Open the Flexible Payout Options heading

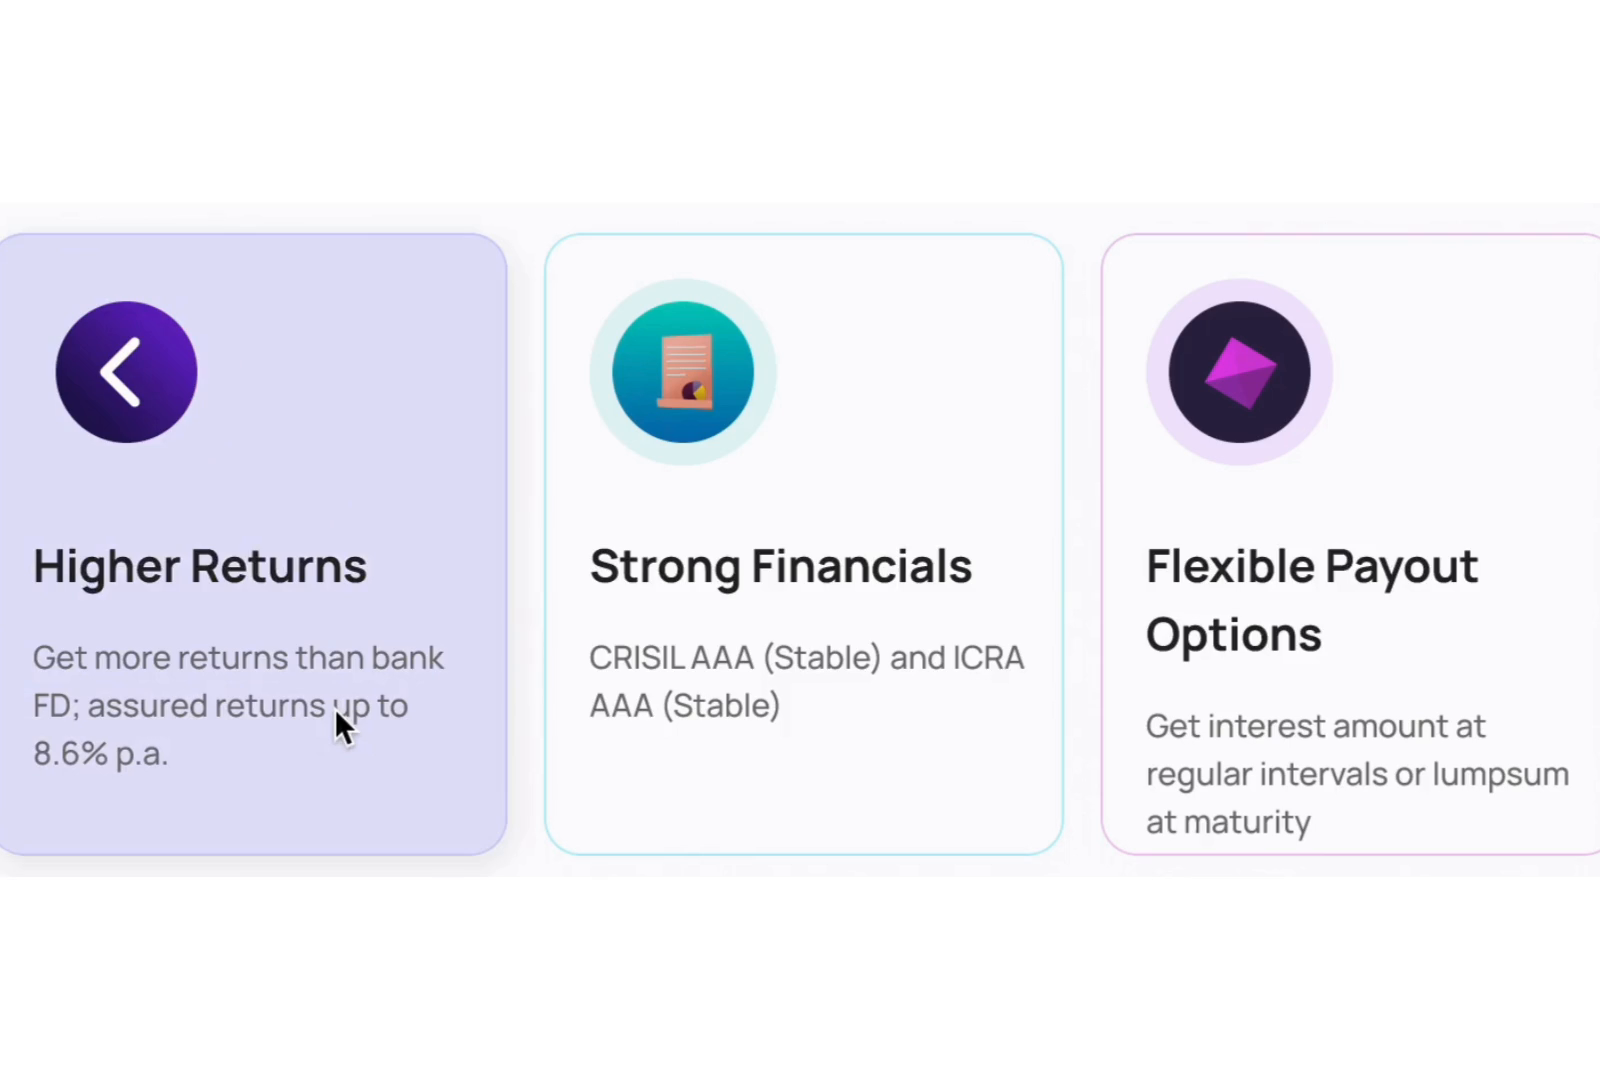tap(1311, 567)
